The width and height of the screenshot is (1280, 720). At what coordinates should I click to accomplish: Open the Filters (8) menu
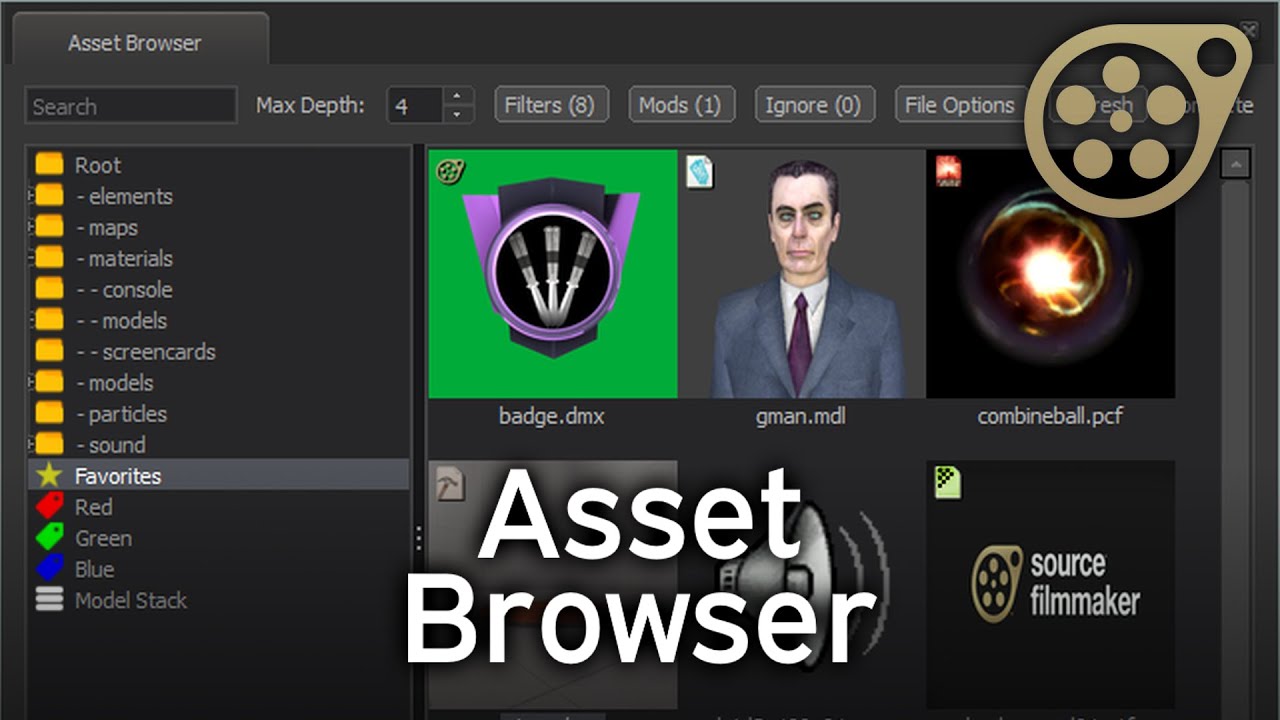click(550, 105)
